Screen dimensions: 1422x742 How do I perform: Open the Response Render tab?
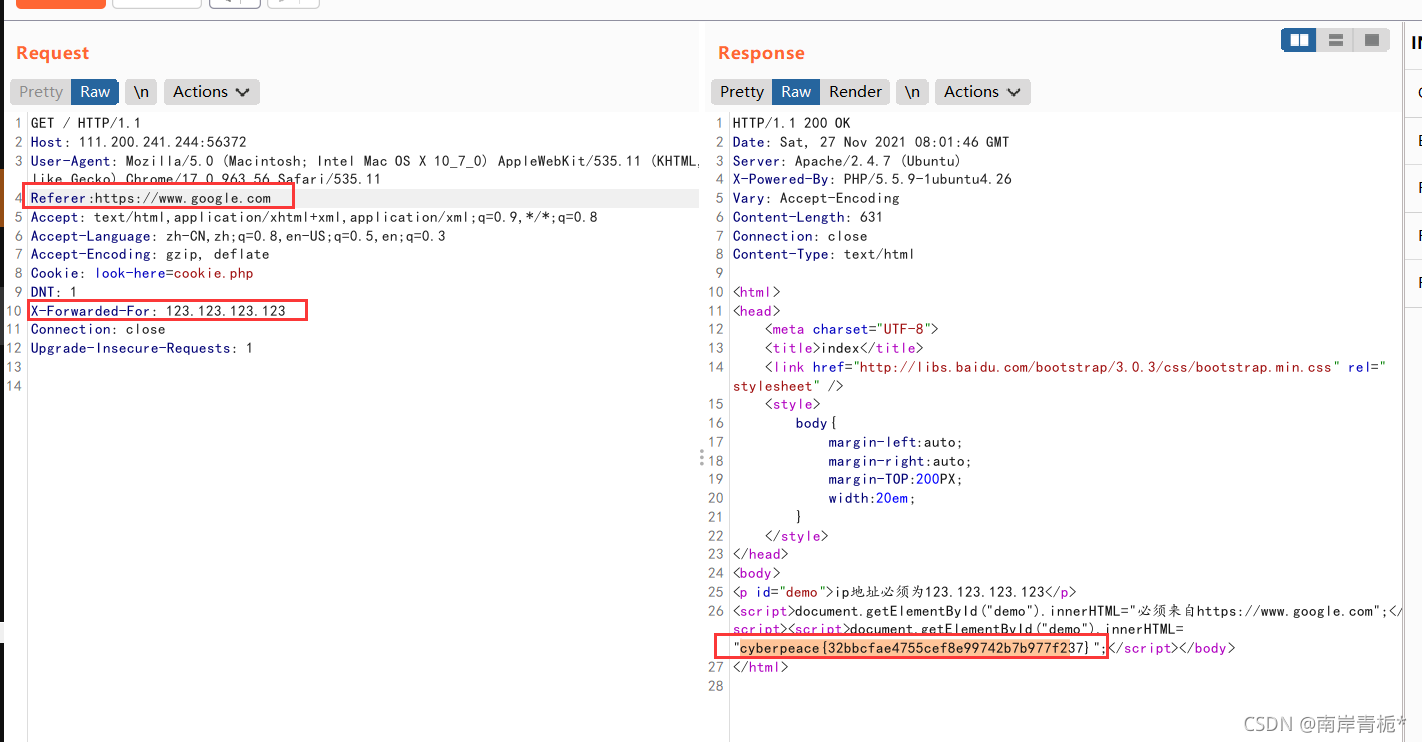(x=855, y=92)
